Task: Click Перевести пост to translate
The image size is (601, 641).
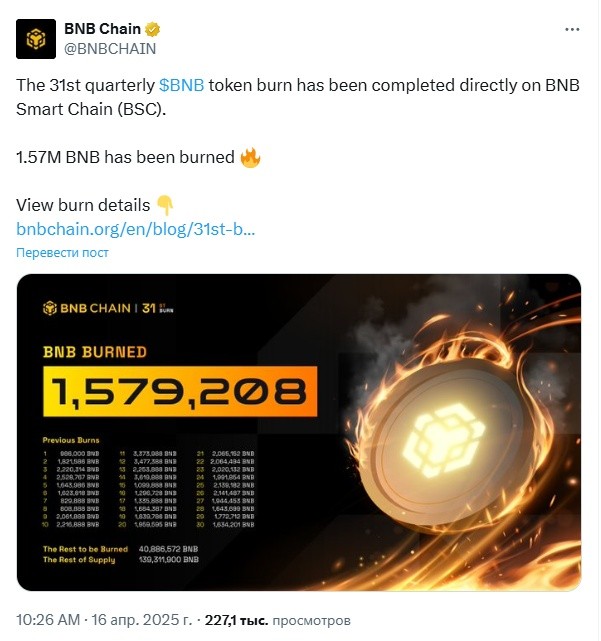Action: [x=63, y=253]
